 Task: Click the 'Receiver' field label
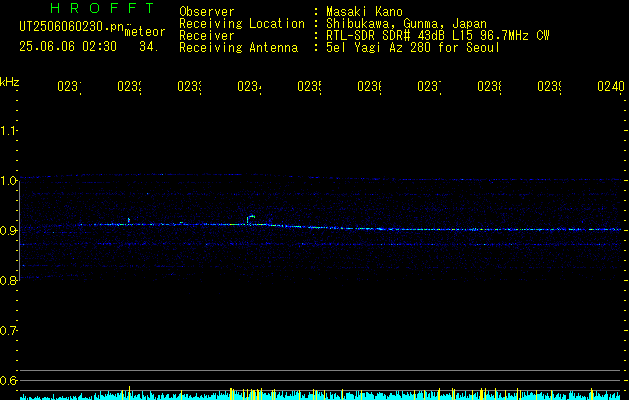pyautogui.click(x=207, y=36)
